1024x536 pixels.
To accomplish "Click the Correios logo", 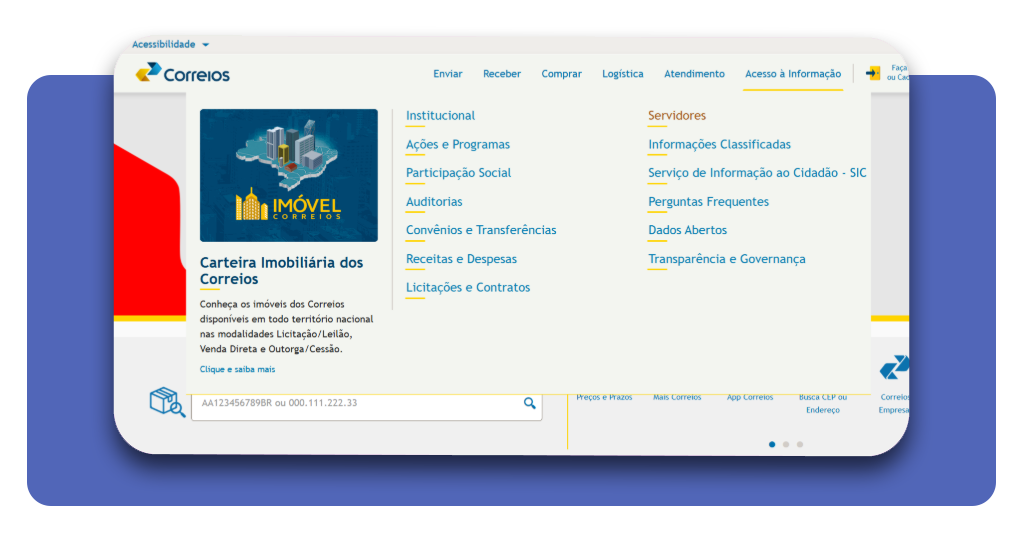I will (x=183, y=73).
